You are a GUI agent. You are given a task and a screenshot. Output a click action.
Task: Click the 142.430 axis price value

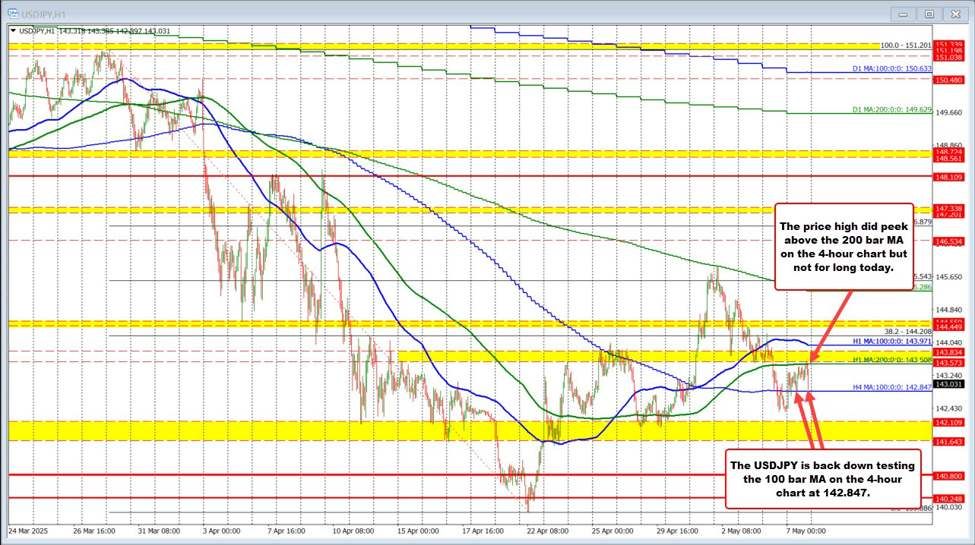pyautogui.click(x=949, y=409)
